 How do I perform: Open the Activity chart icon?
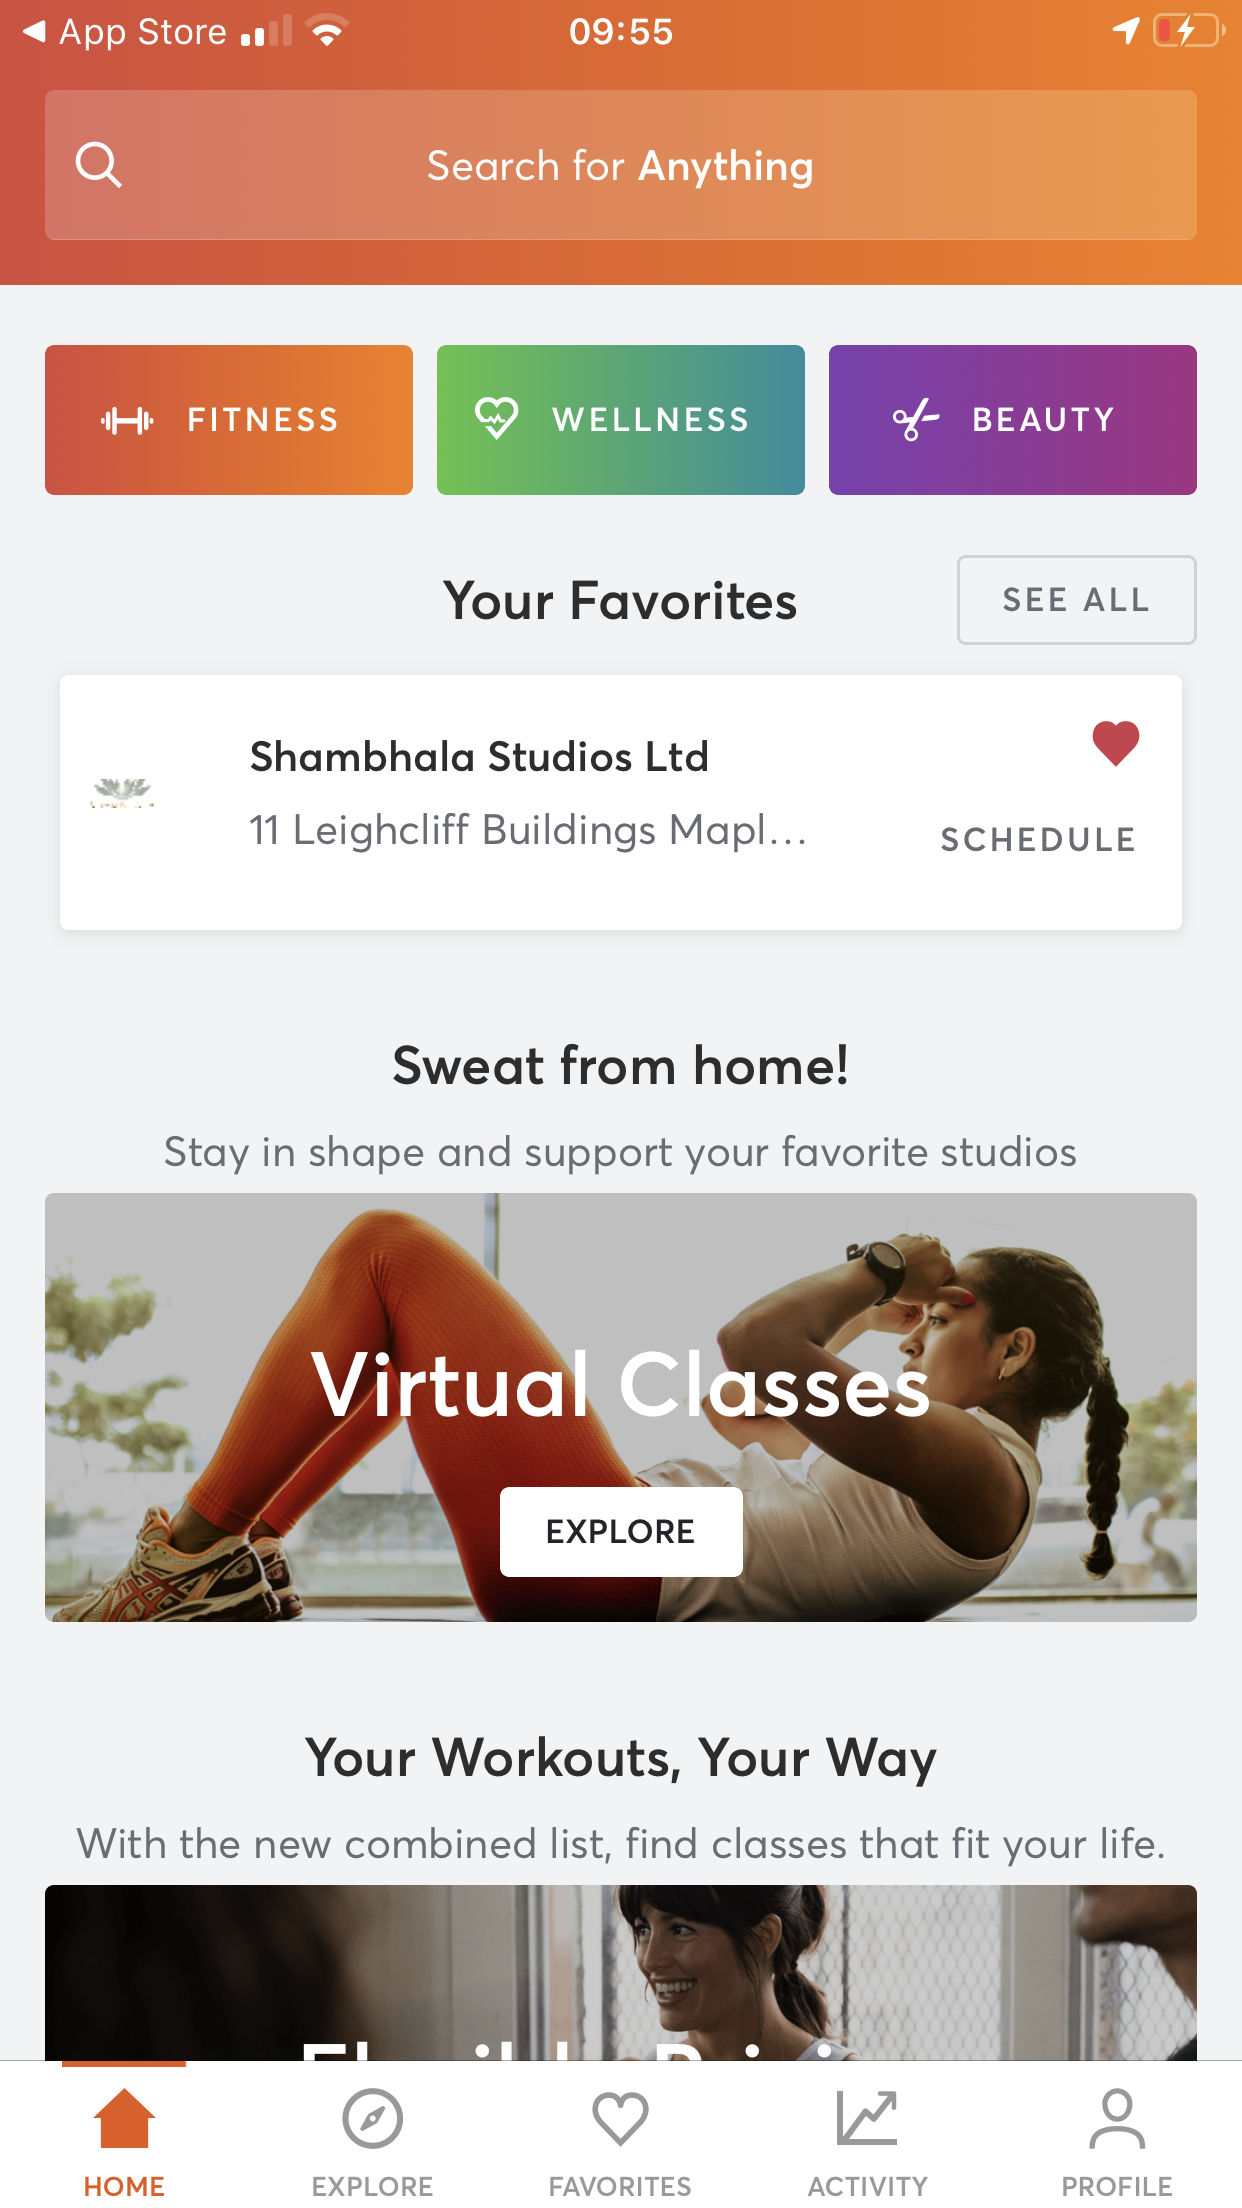(867, 2118)
